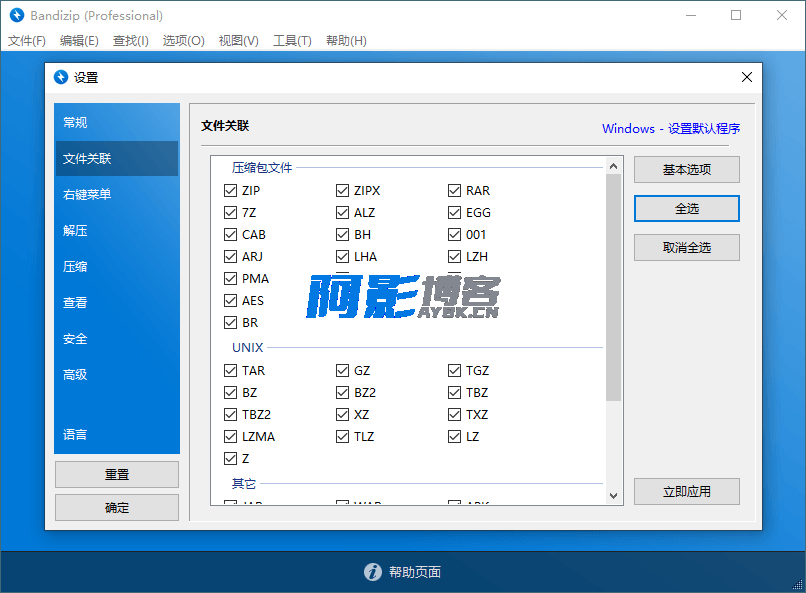
Task: Toggle the PMA checkbox
Action: pyautogui.click(x=230, y=279)
